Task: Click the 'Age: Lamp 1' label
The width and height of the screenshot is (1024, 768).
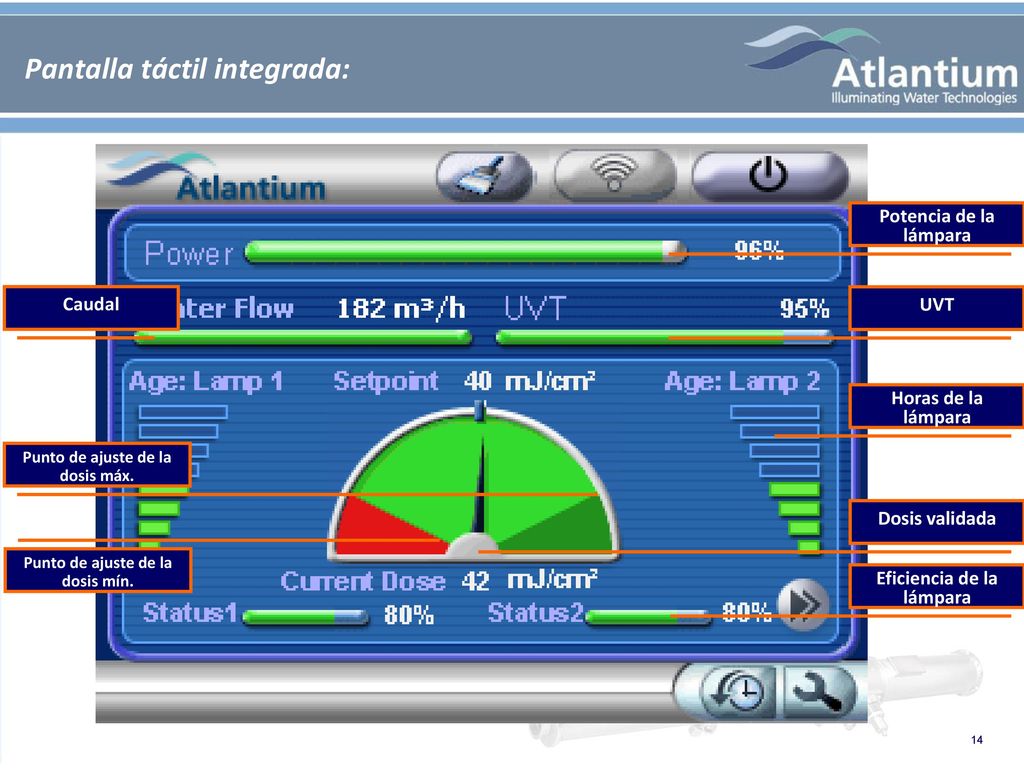Action: click(x=206, y=381)
